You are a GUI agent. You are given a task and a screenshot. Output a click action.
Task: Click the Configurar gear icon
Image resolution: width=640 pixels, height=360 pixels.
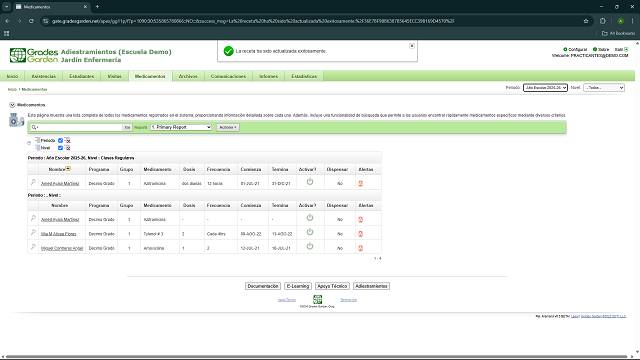[565, 49]
